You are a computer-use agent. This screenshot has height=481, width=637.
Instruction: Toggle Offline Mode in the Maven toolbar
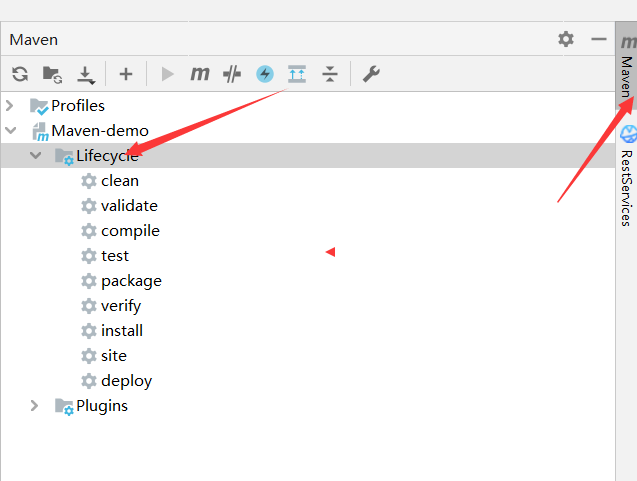click(x=232, y=74)
